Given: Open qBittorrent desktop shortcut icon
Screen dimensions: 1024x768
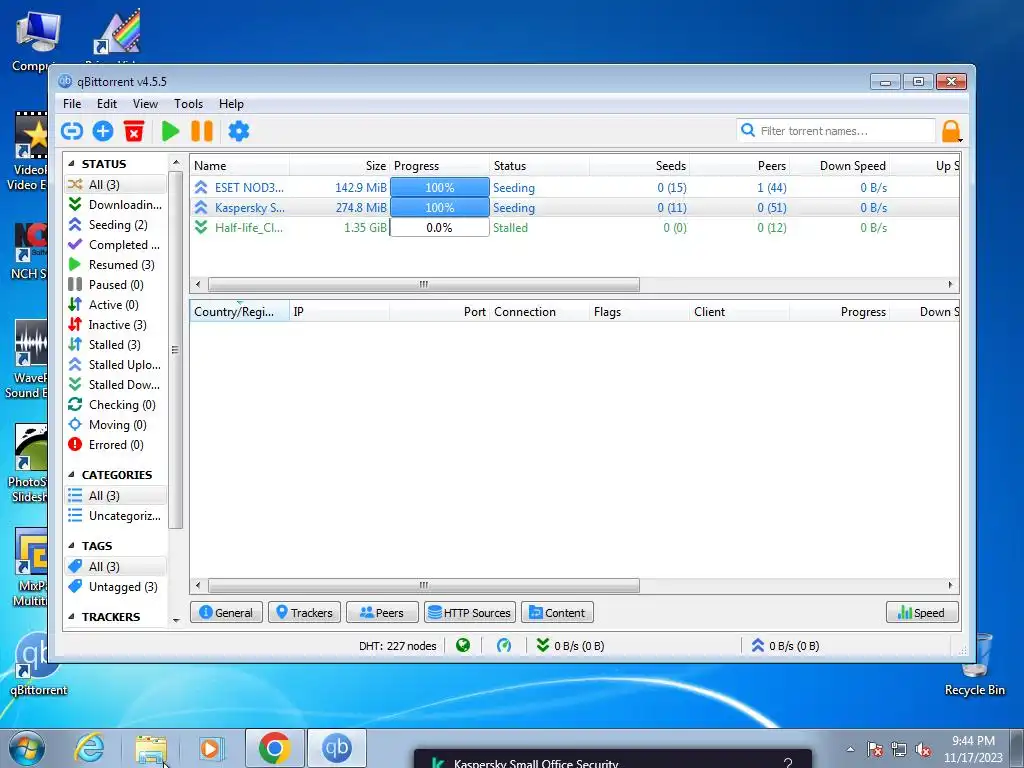Looking at the screenshot, I should [x=37, y=665].
